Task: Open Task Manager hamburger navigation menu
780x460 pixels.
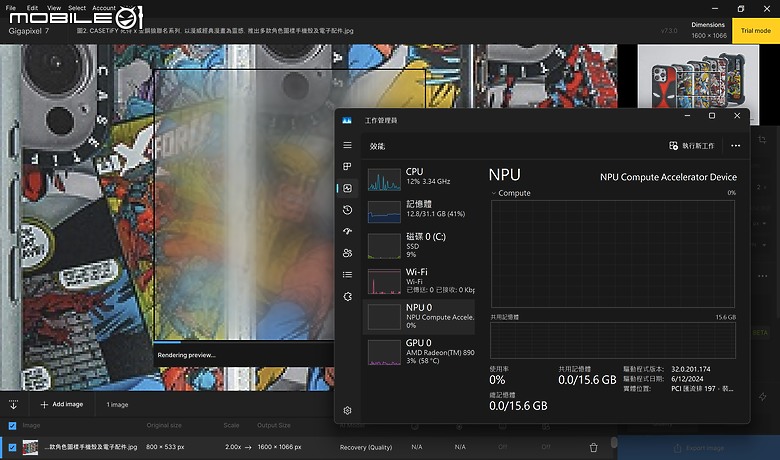Action: pyautogui.click(x=347, y=145)
